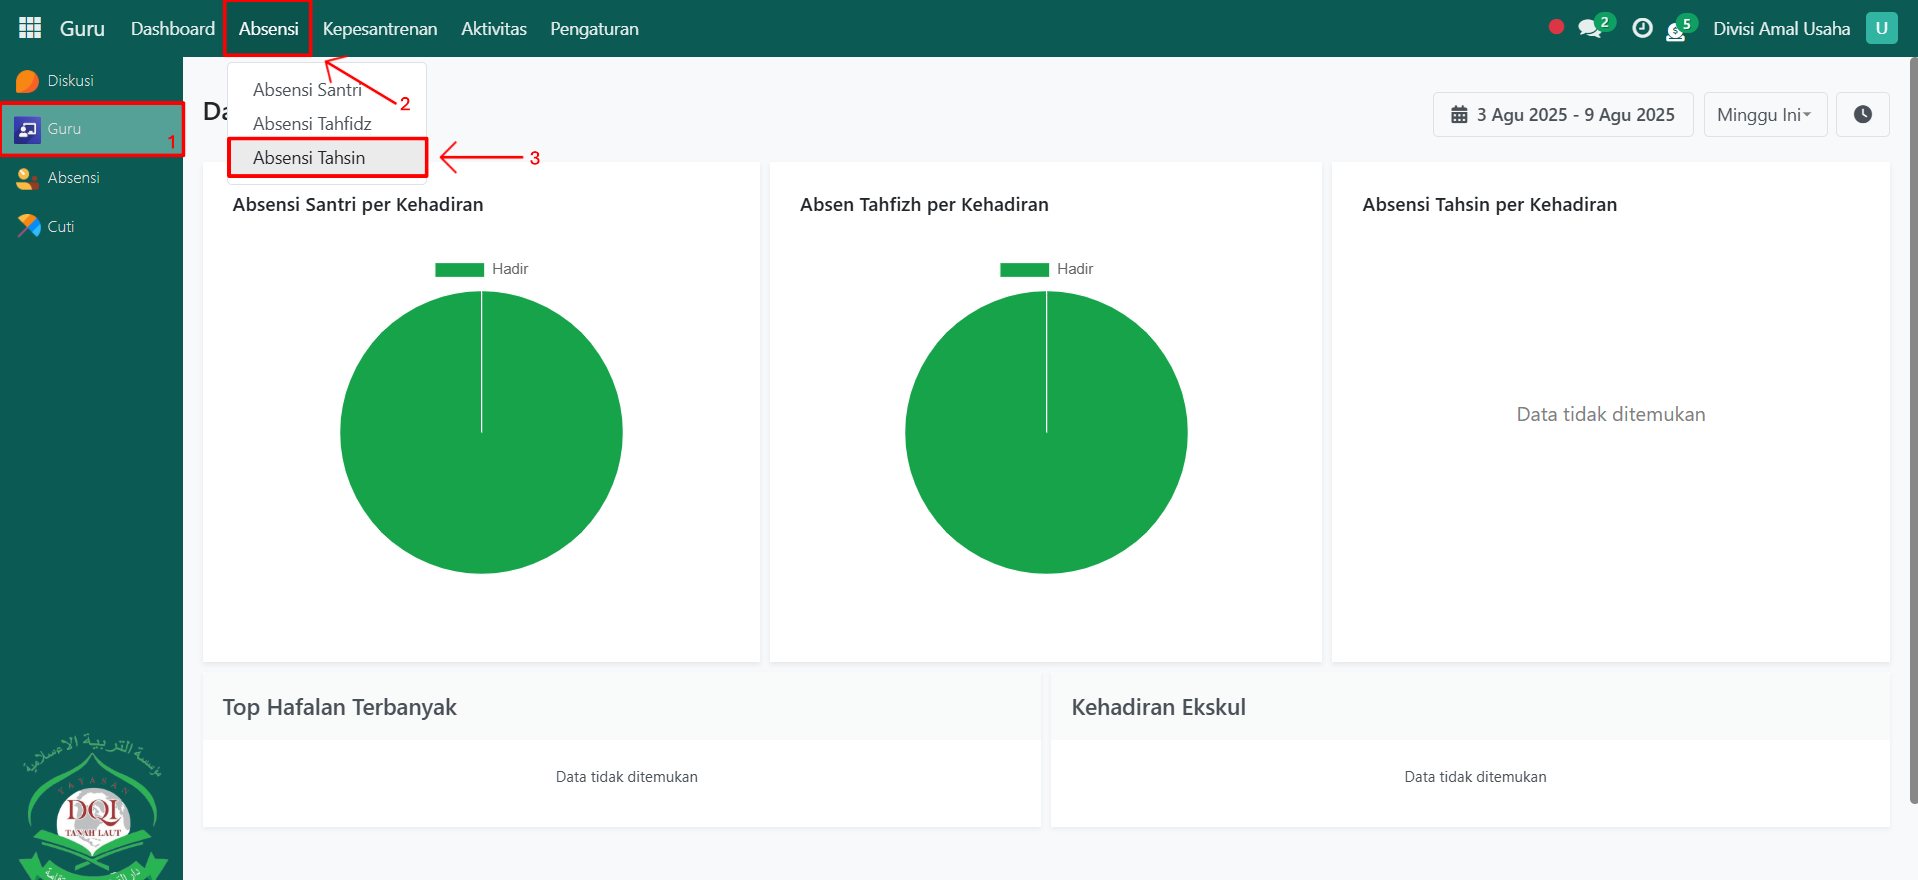The image size is (1918, 880).
Task: Open the Kepesantrenan menu
Action: (379, 28)
